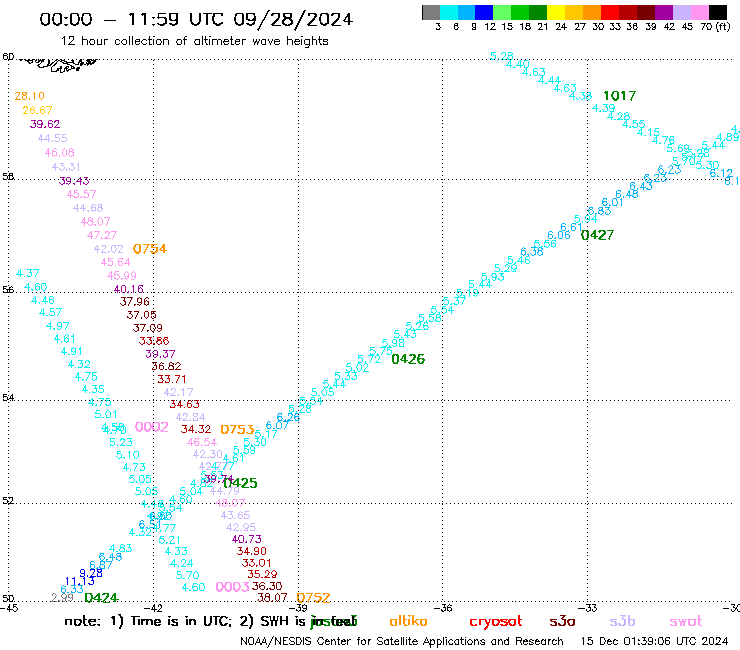740x650 pixels.
Task: Select the pink swatch in the color legend
Action: pos(700,12)
